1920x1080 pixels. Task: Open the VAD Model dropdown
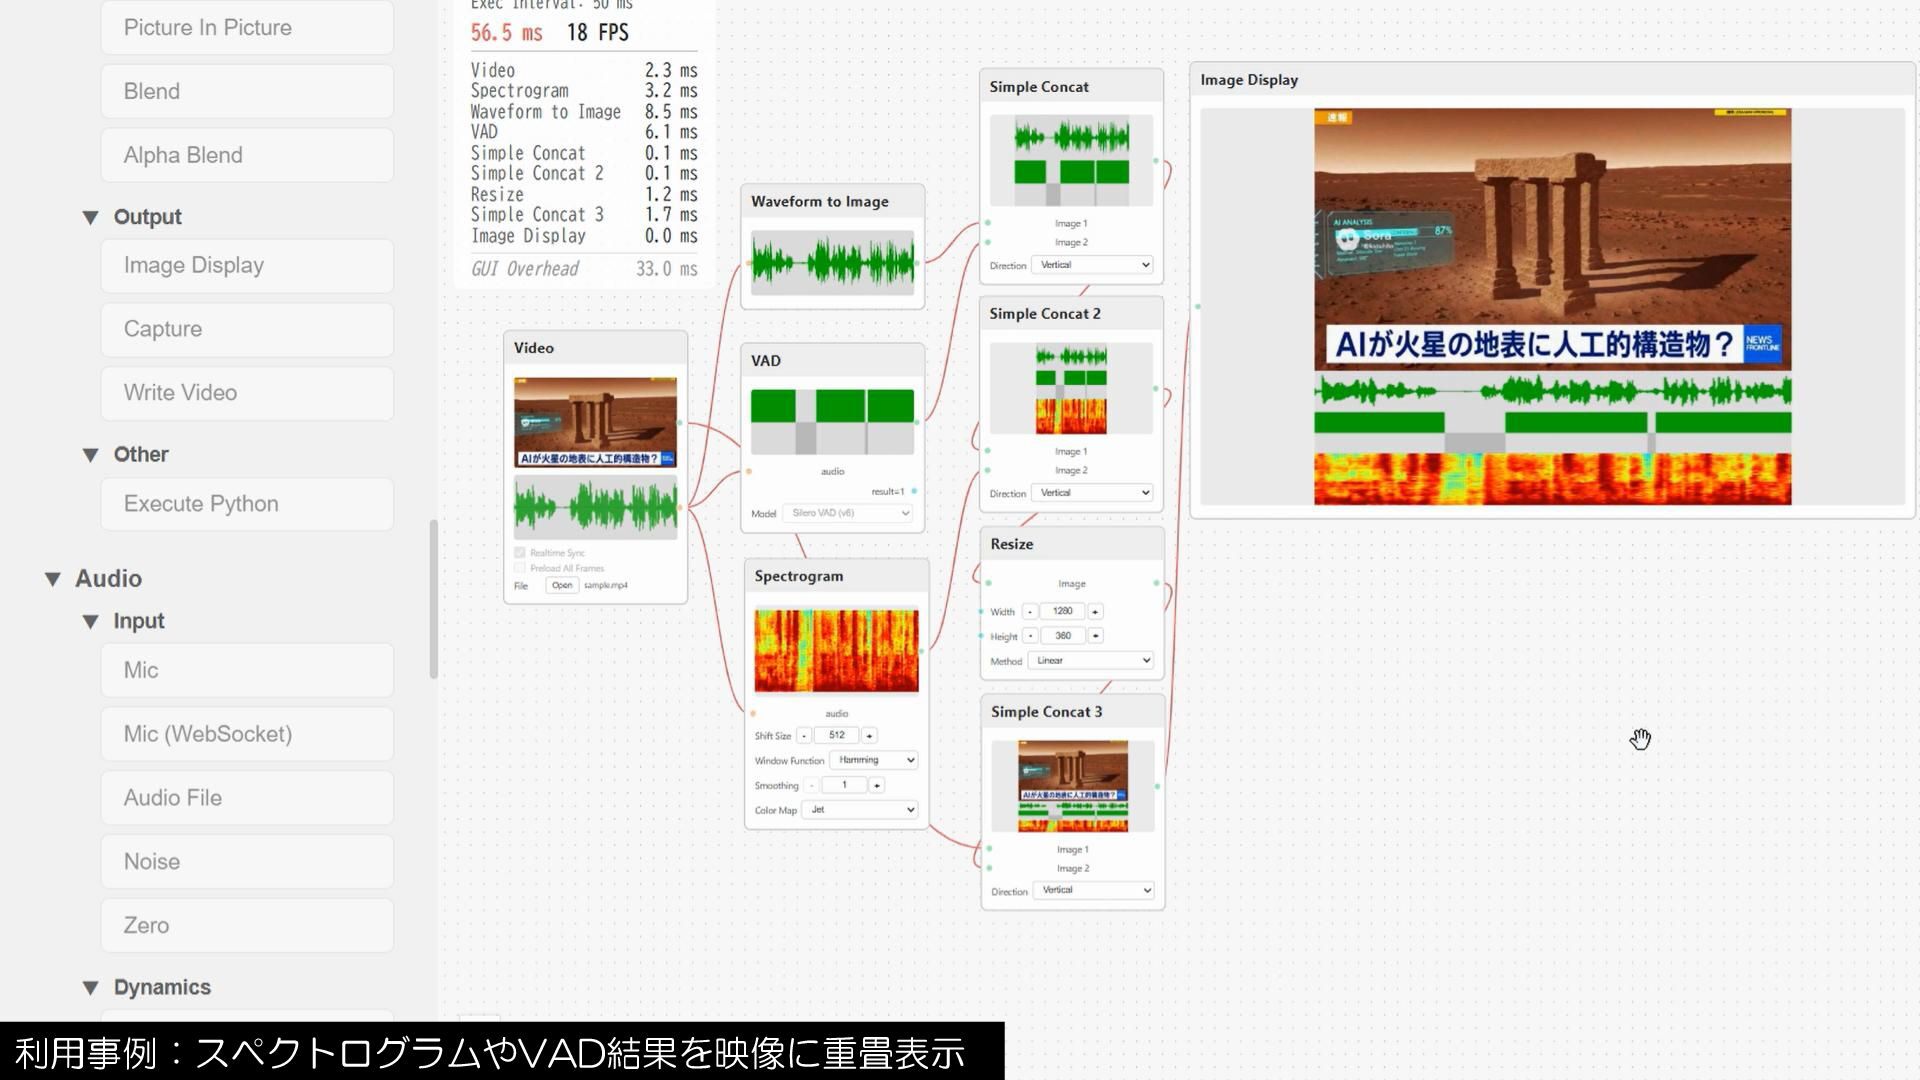pyautogui.click(x=847, y=513)
